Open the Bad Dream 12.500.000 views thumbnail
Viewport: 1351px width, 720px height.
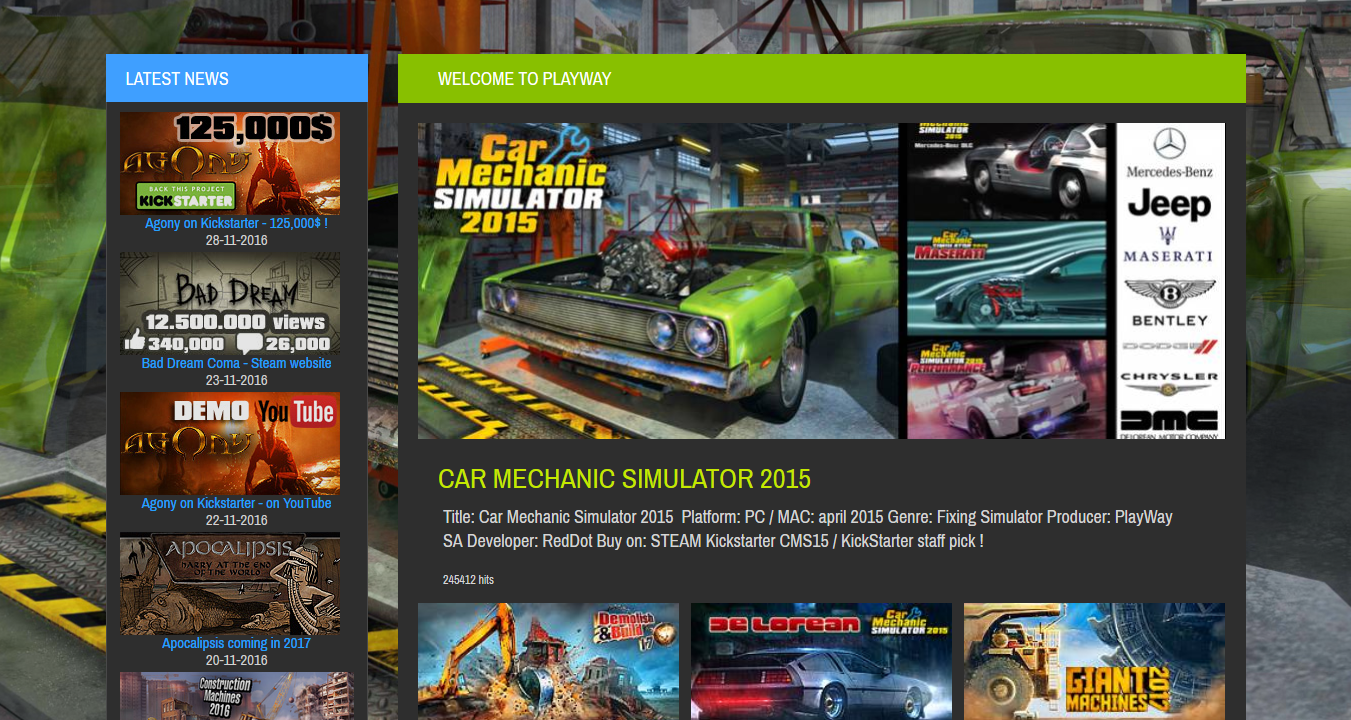(x=230, y=303)
